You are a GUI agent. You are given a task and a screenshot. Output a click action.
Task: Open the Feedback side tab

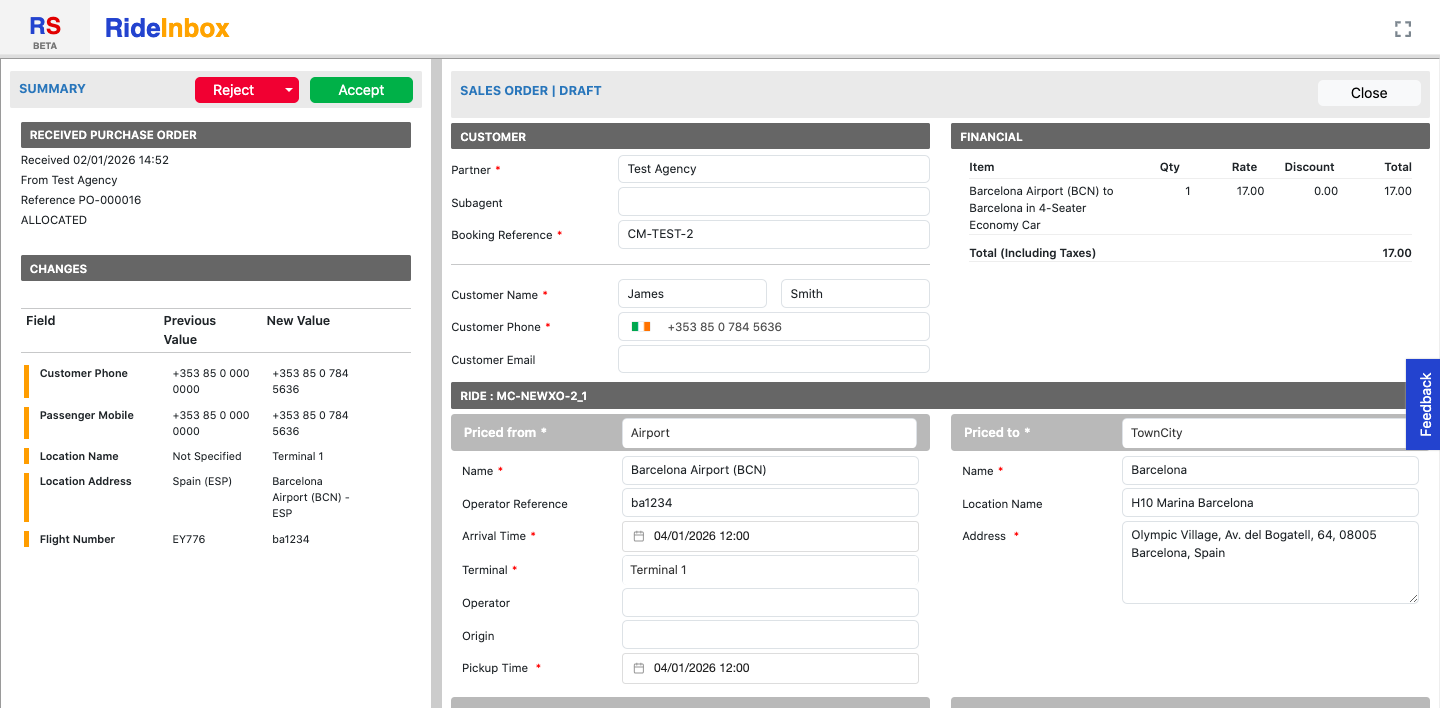pyautogui.click(x=1424, y=404)
